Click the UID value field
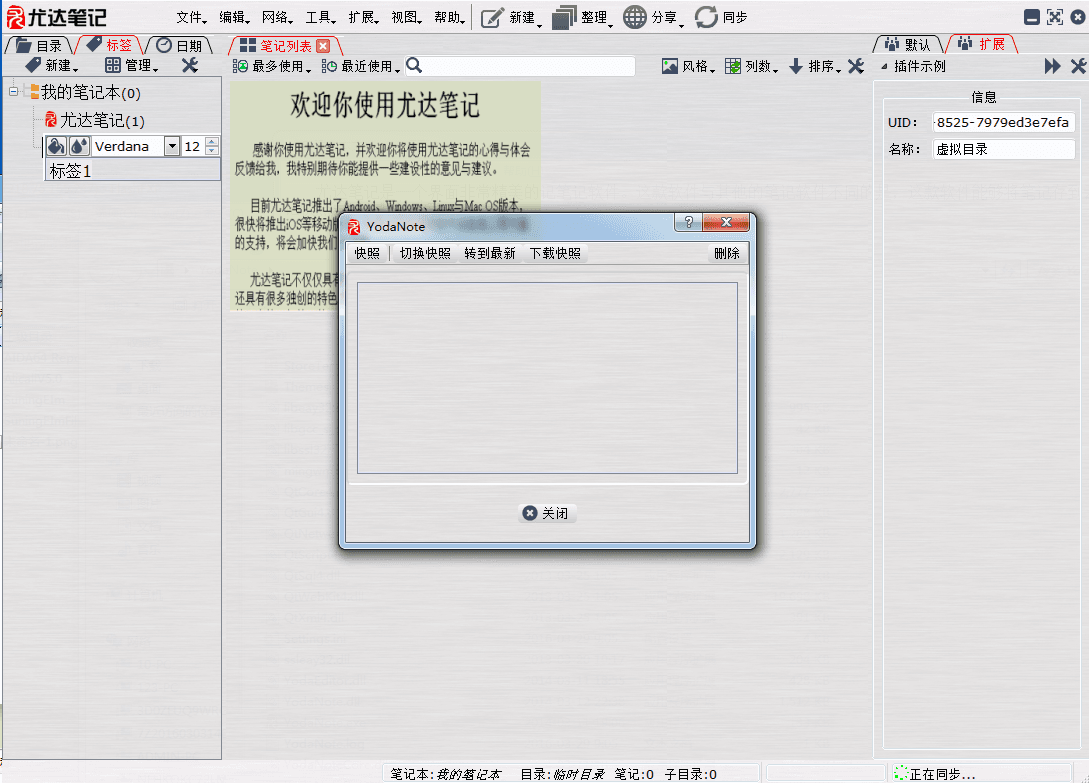1089x783 pixels. [1003, 122]
